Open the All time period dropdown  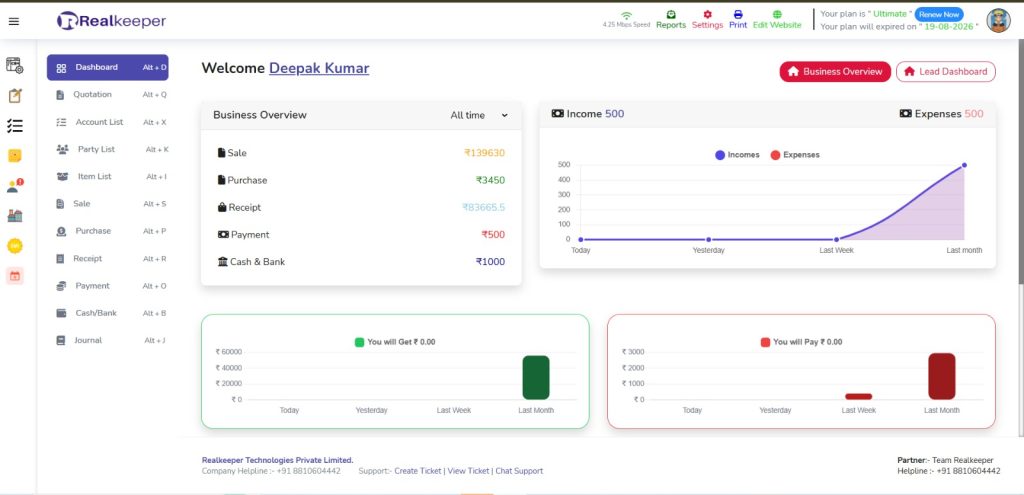point(479,115)
